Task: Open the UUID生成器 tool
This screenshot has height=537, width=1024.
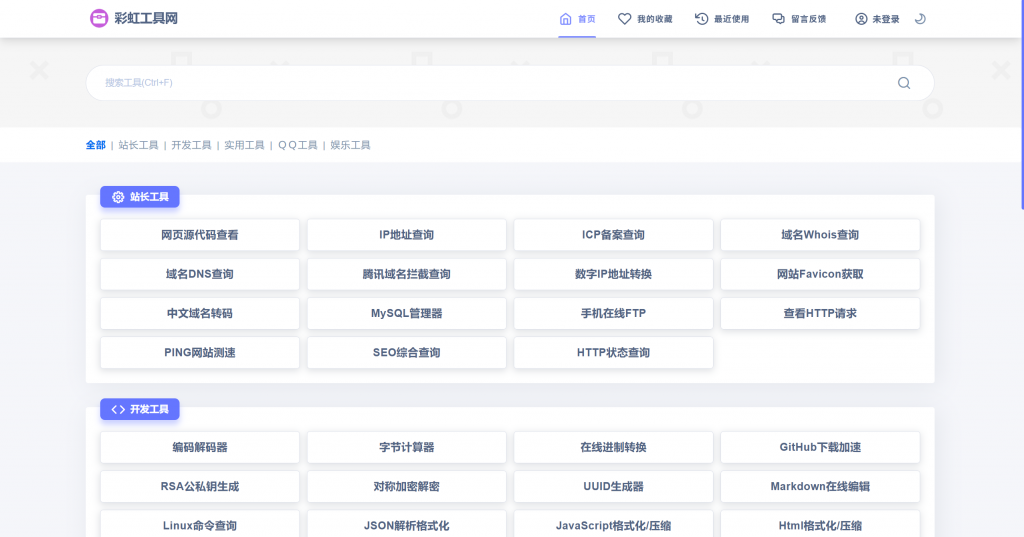Action: coord(613,487)
